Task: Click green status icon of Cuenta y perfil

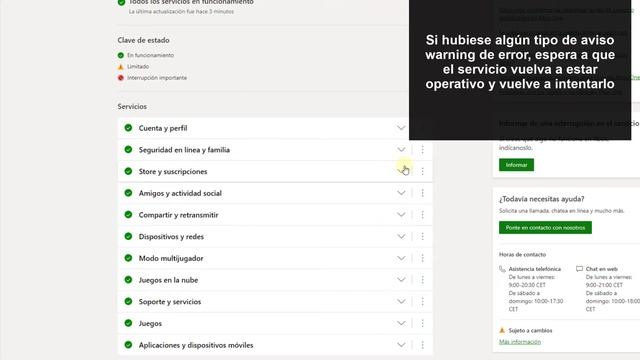Action: 128,128
